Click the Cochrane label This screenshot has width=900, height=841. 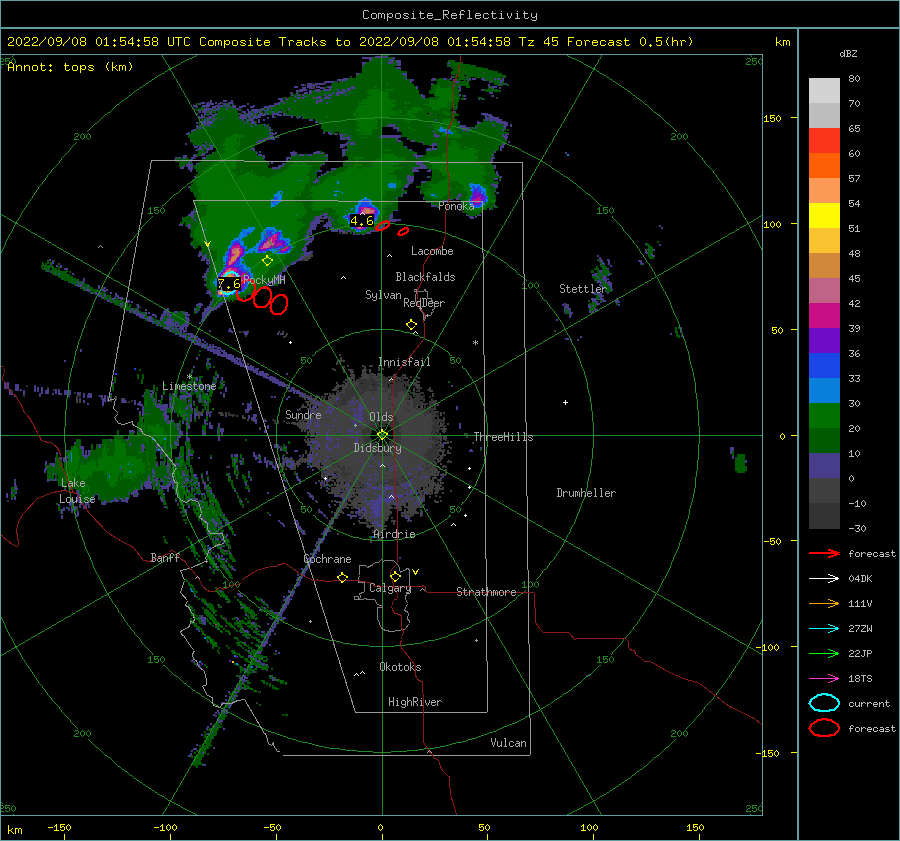[x=327, y=559]
